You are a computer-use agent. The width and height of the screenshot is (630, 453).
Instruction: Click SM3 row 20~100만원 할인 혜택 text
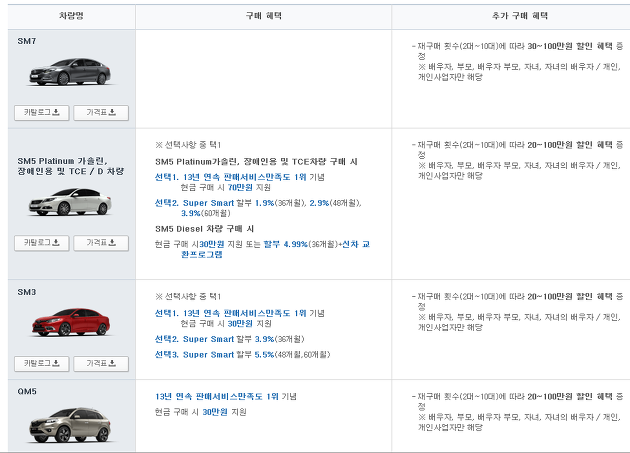point(570,297)
